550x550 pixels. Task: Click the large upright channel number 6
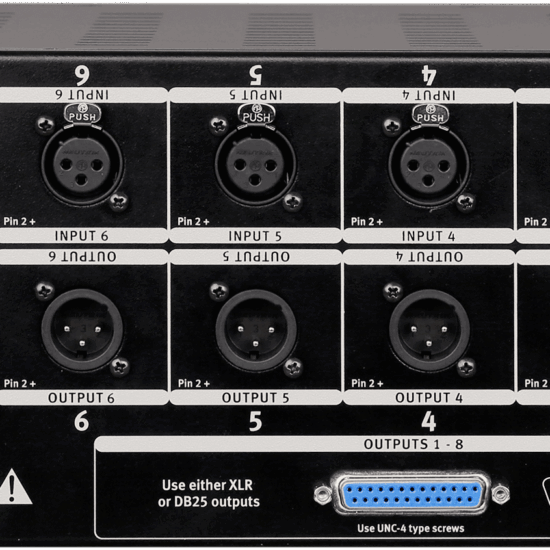(82, 421)
